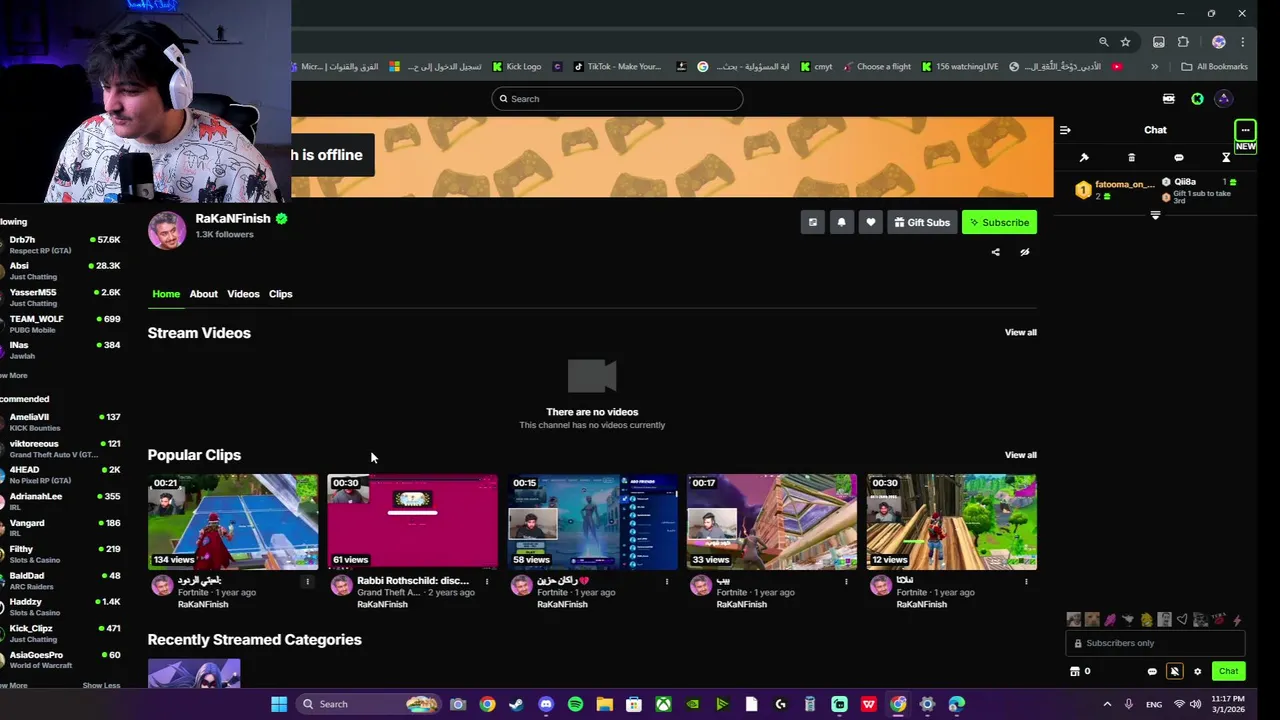This screenshot has width=1280, height=720.
Task: Expand hidden bookmarks chevron
Action: pyautogui.click(x=1154, y=67)
